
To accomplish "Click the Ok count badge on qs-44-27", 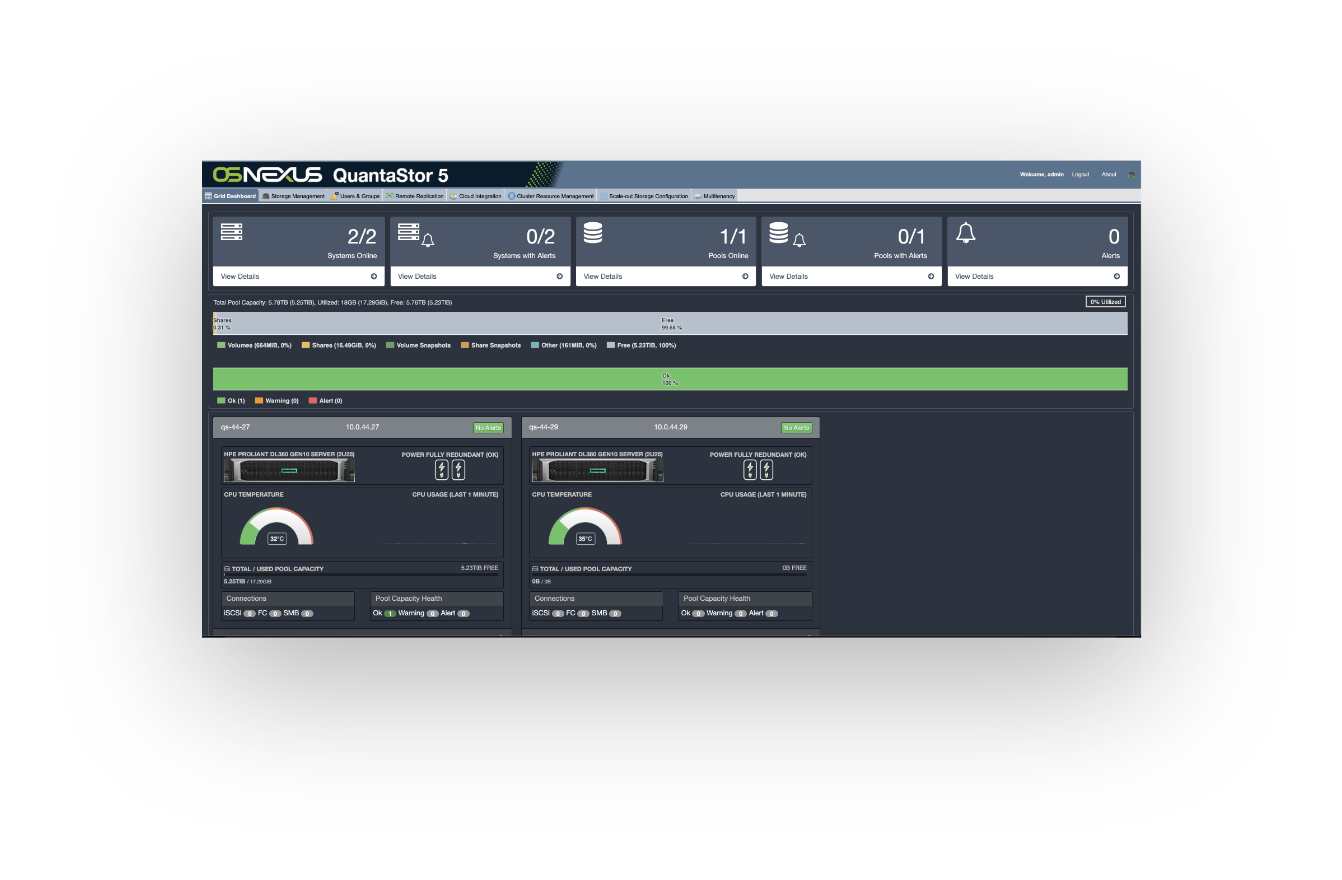I will coord(390,614).
